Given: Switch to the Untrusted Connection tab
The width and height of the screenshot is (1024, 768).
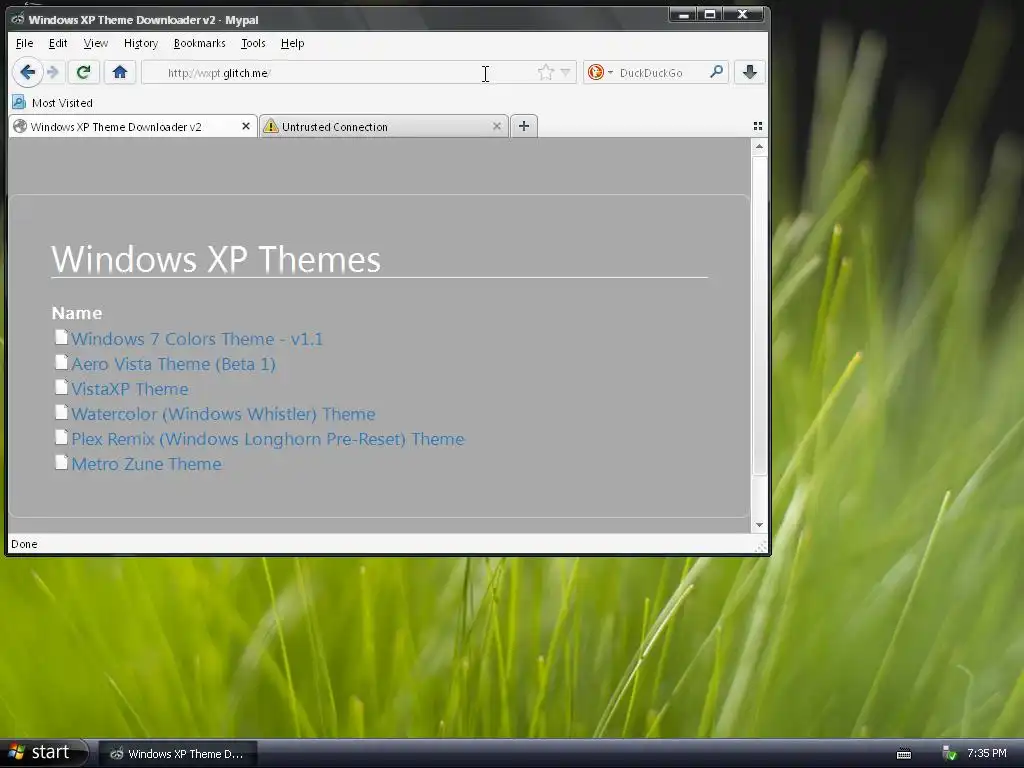Looking at the screenshot, I should 384,126.
